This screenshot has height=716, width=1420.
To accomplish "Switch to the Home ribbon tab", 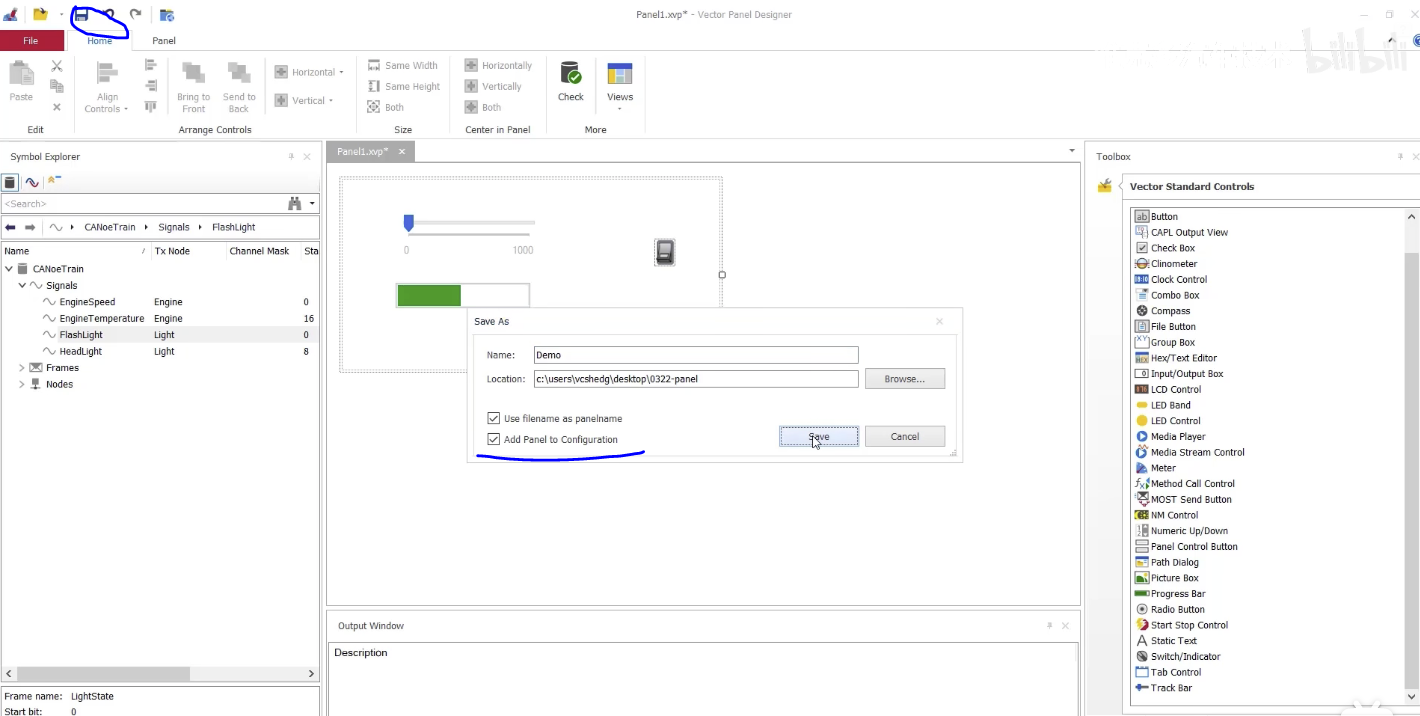I will click(100, 41).
